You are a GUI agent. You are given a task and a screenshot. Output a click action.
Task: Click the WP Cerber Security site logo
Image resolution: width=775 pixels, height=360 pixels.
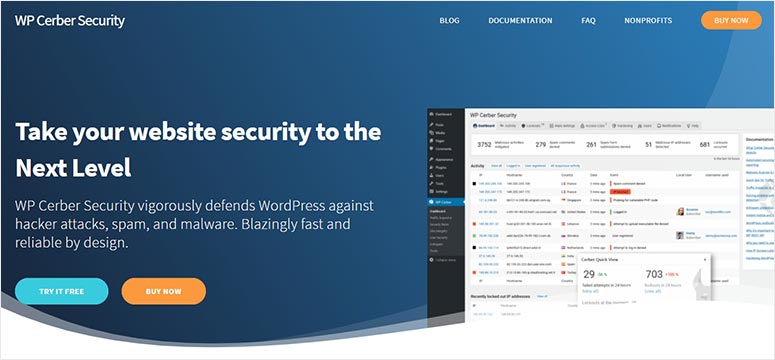coord(70,21)
